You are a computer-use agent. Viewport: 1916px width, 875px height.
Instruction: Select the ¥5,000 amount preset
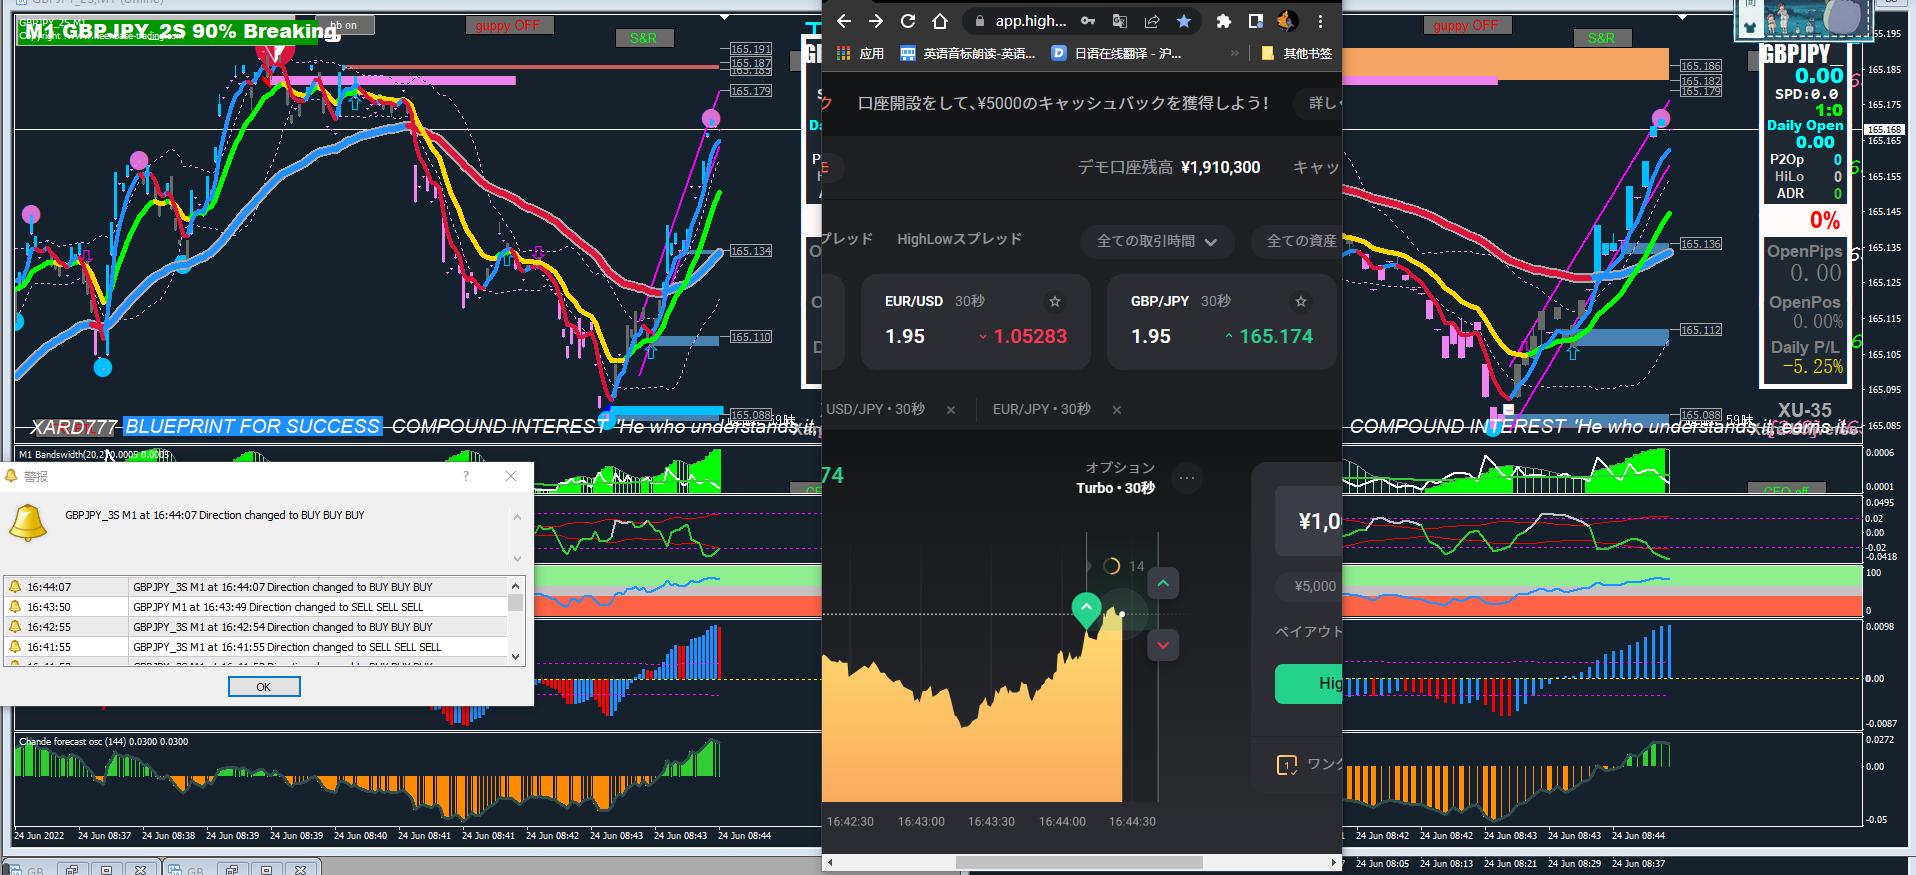click(1310, 586)
